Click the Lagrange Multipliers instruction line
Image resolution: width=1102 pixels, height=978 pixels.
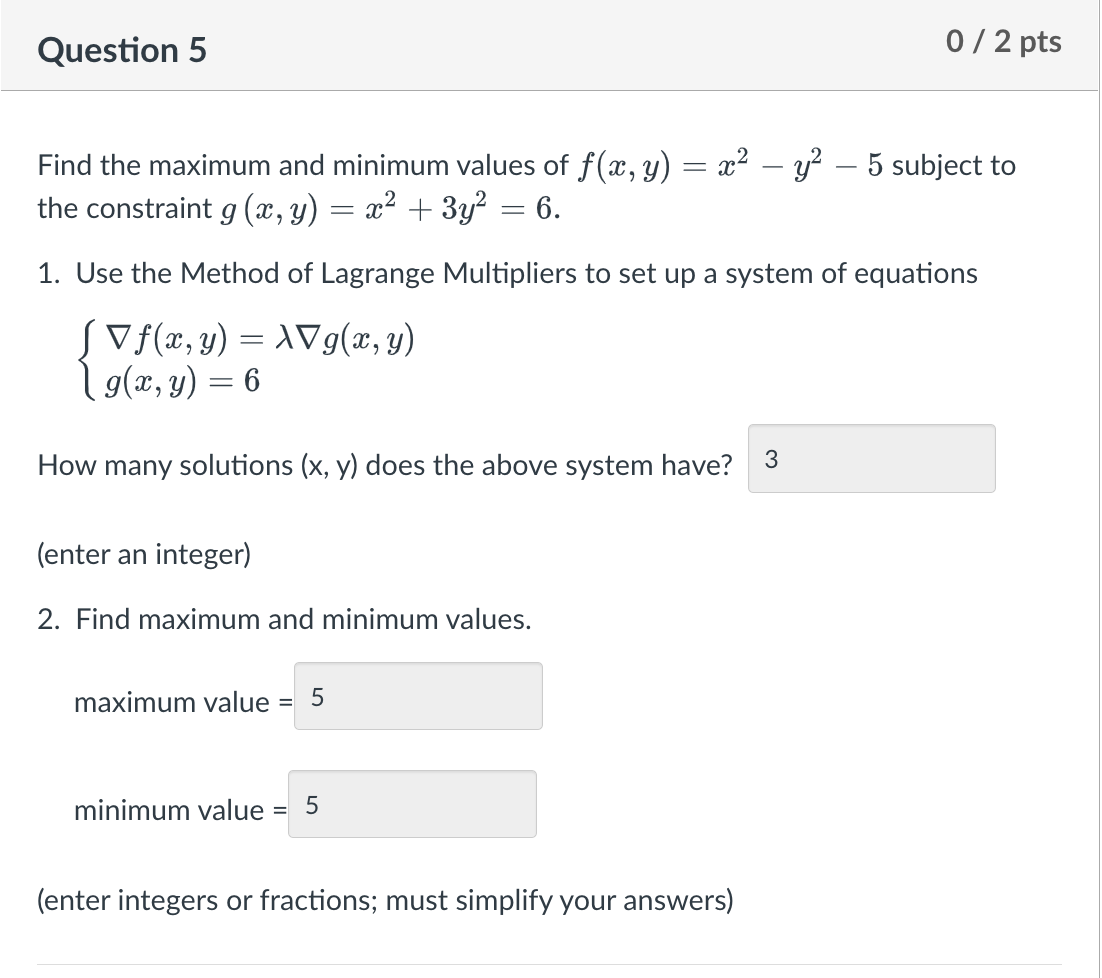505,273
